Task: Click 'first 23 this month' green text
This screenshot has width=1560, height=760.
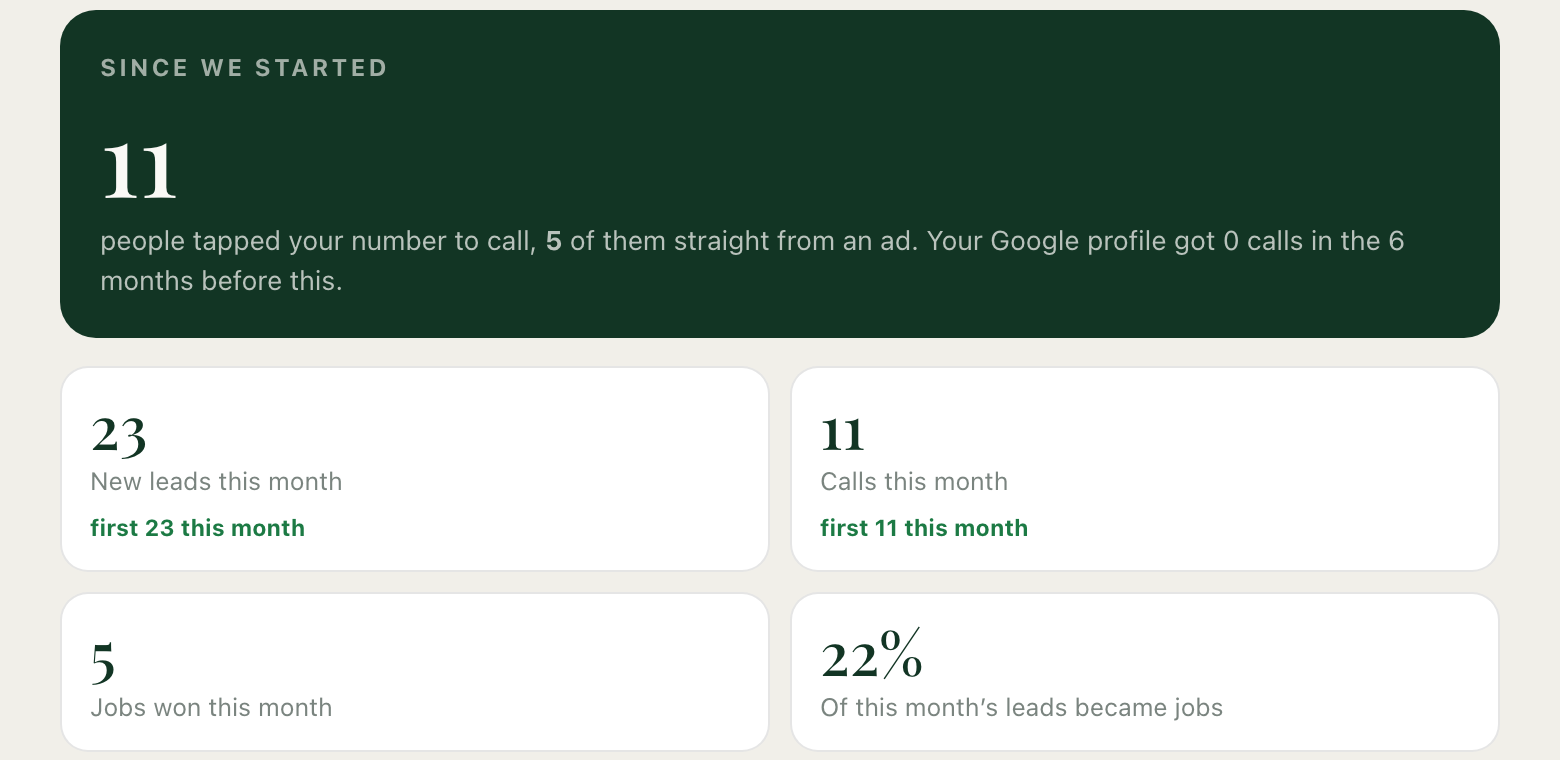Action: 198,528
